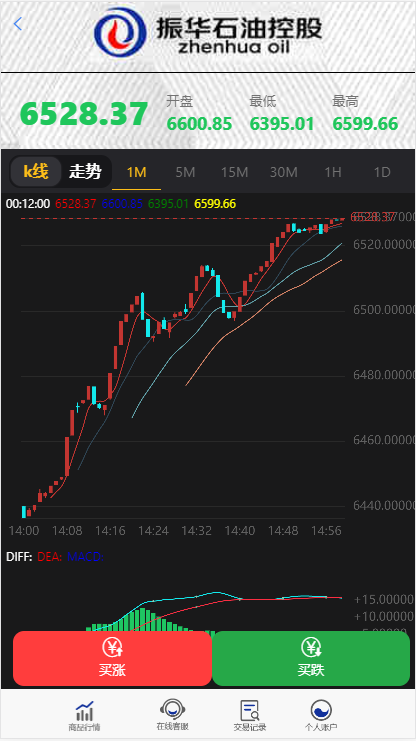
Task: Go back using the left arrow
Action: (x=17, y=24)
